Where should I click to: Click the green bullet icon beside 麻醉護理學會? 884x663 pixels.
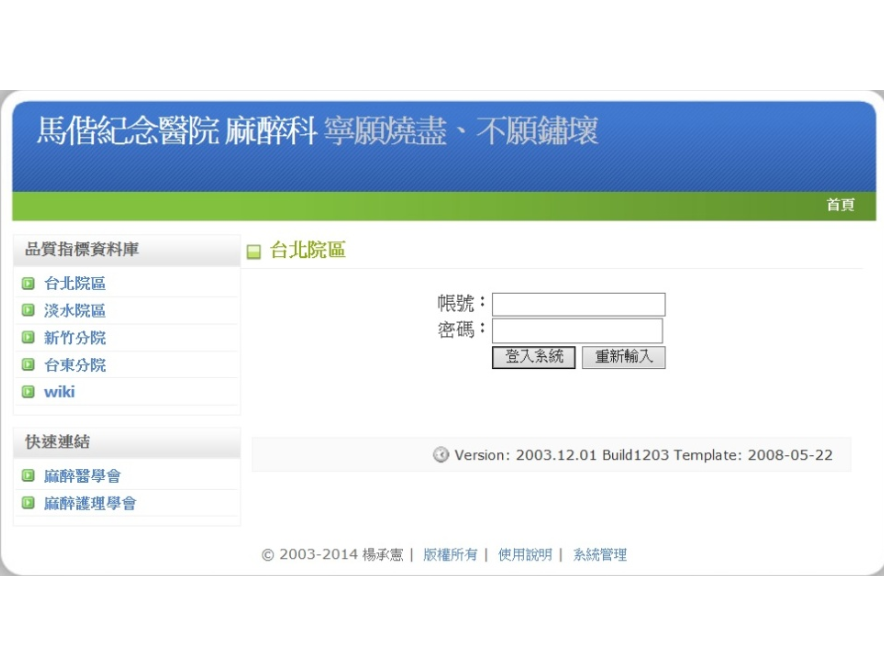(28, 502)
